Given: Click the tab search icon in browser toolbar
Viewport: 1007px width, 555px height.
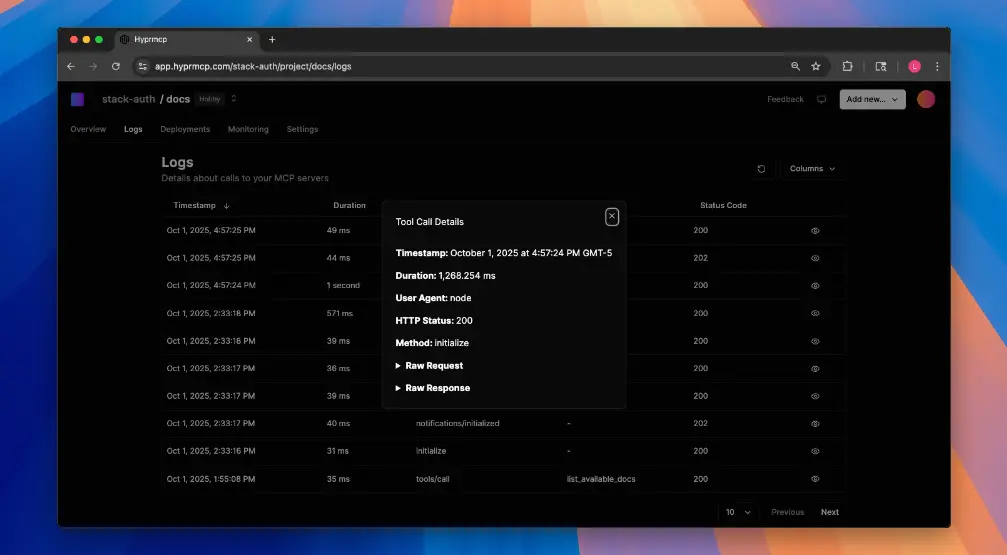Looking at the screenshot, I should tap(881, 66).
